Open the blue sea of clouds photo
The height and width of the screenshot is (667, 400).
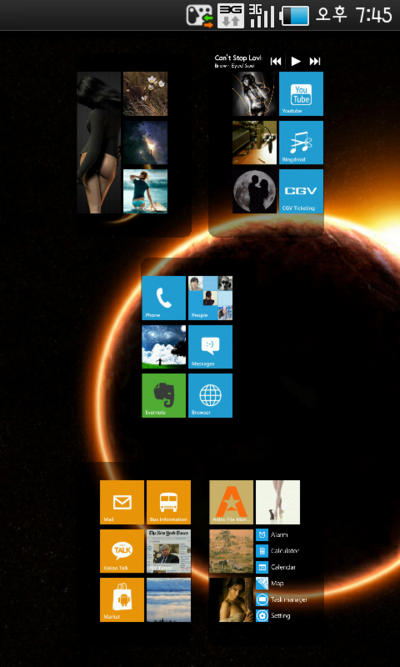tap(169, 600)
